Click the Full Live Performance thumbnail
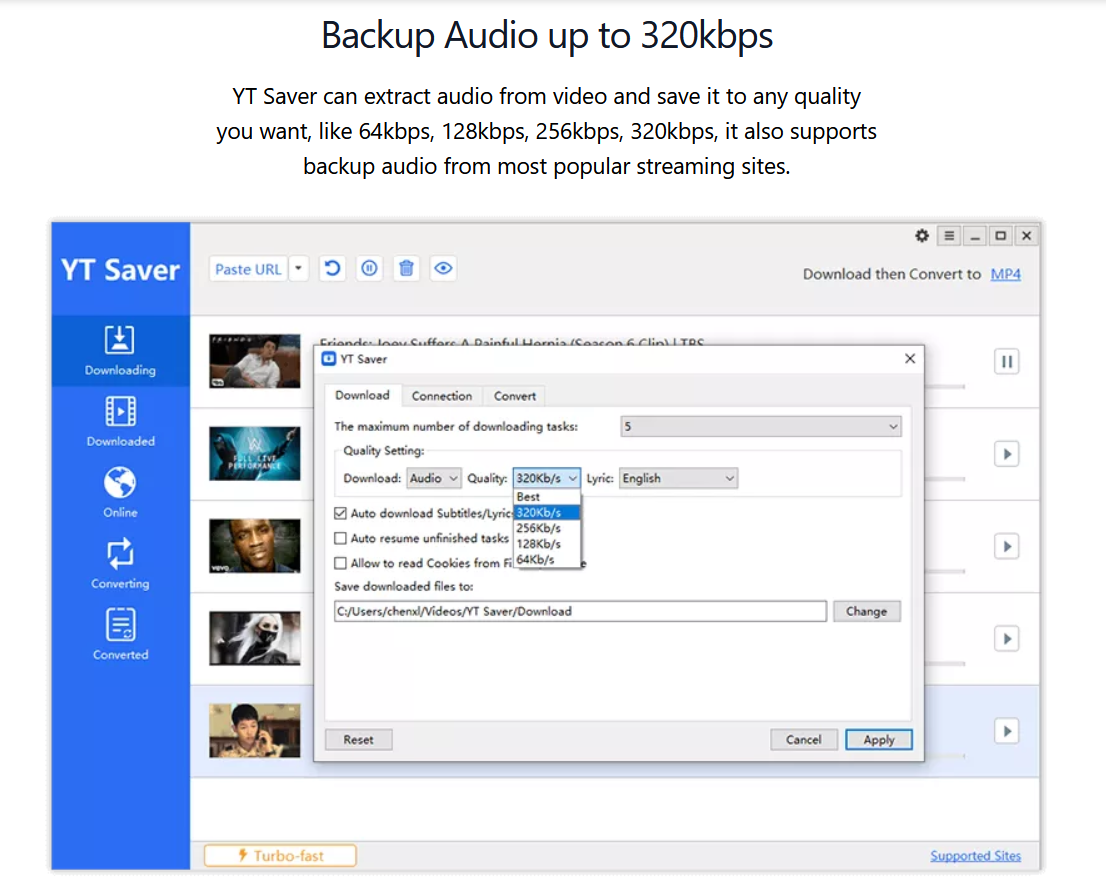The height and width of the screenshot is (877, 1106). pos(255,454)
